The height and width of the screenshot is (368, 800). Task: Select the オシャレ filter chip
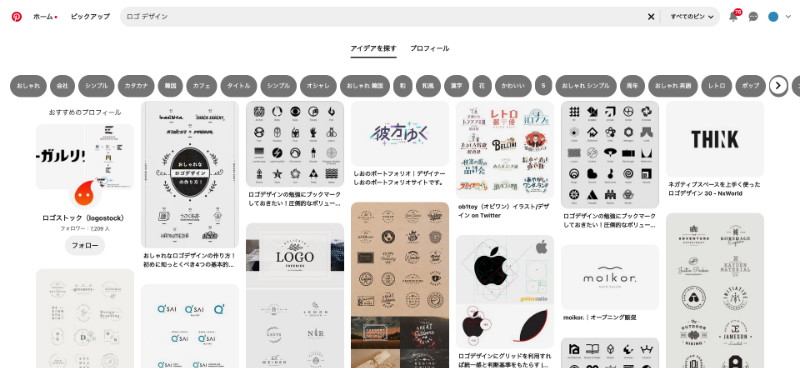tap(318, 86)
